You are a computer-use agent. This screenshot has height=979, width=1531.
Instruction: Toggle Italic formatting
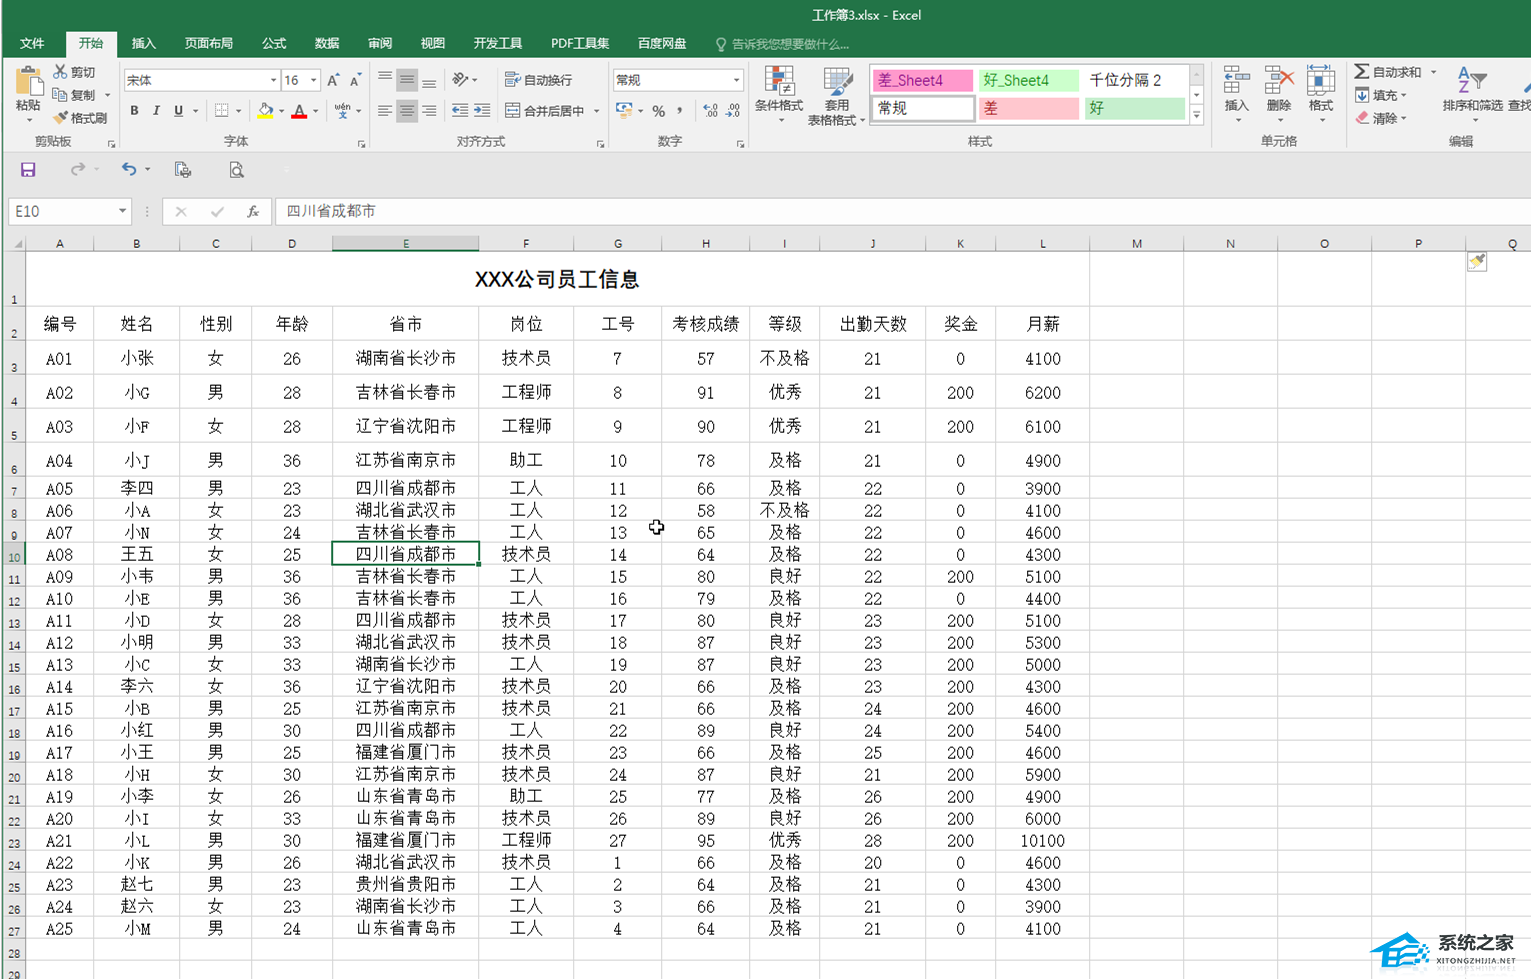coord(156,111)
